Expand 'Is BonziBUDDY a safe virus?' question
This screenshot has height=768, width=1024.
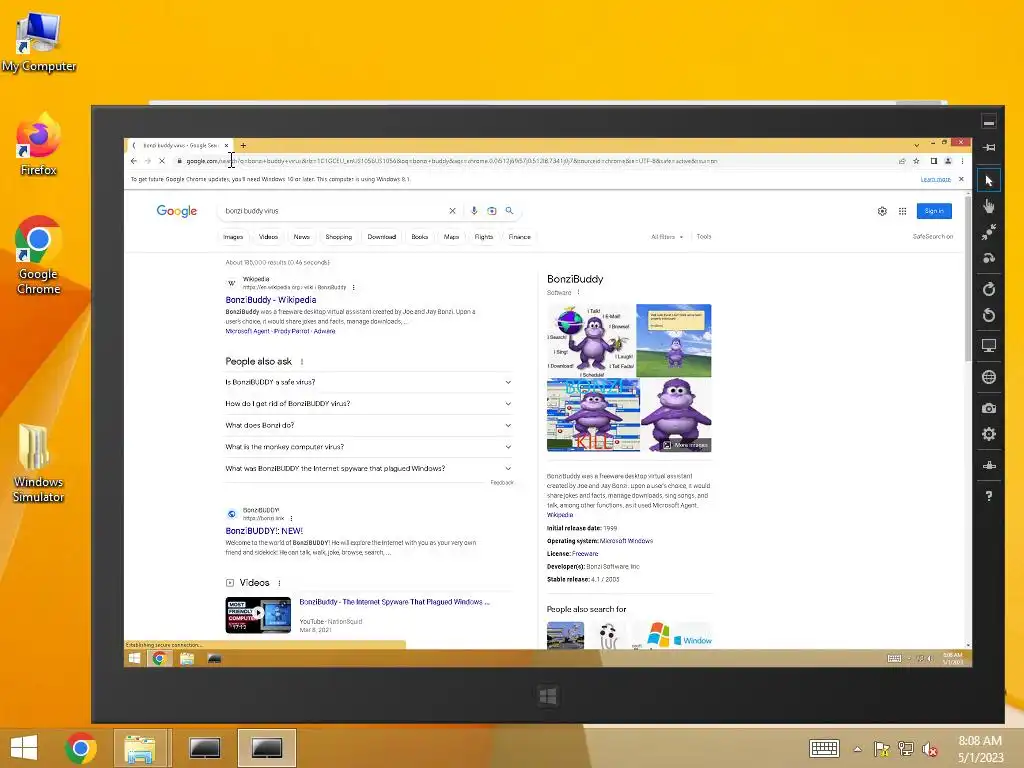click(x=368, y=382)
